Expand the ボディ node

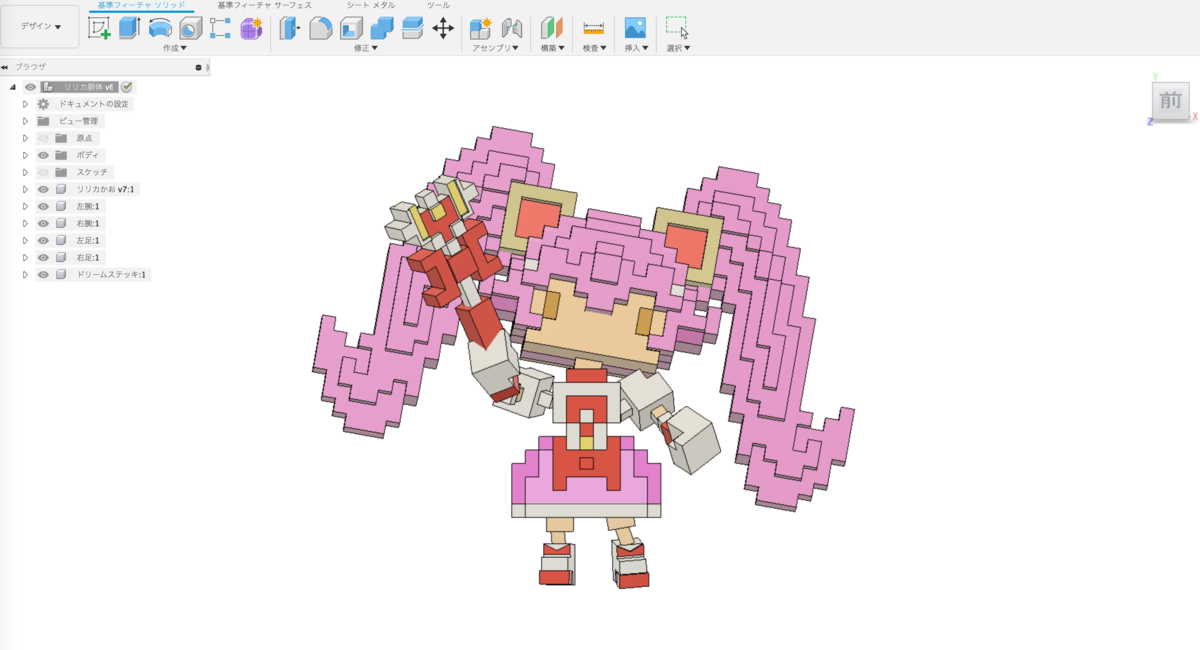[x=26, y=155]
